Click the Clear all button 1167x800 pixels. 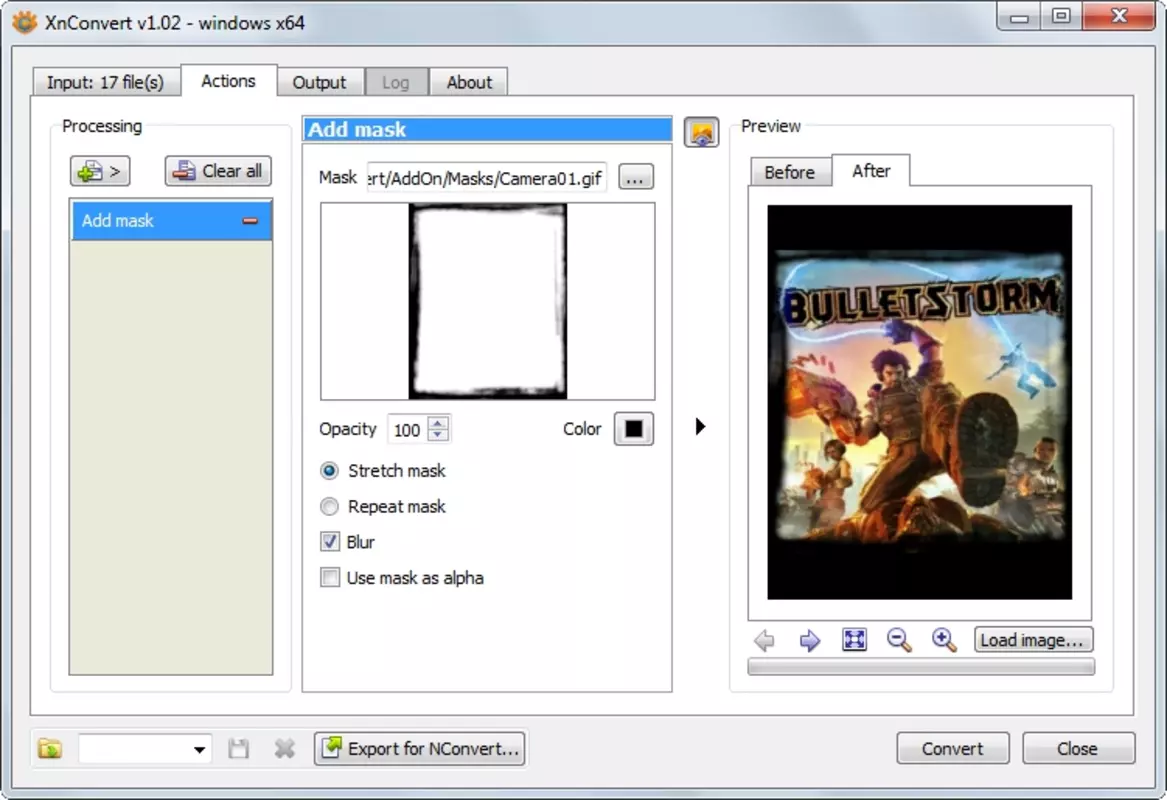218,171
